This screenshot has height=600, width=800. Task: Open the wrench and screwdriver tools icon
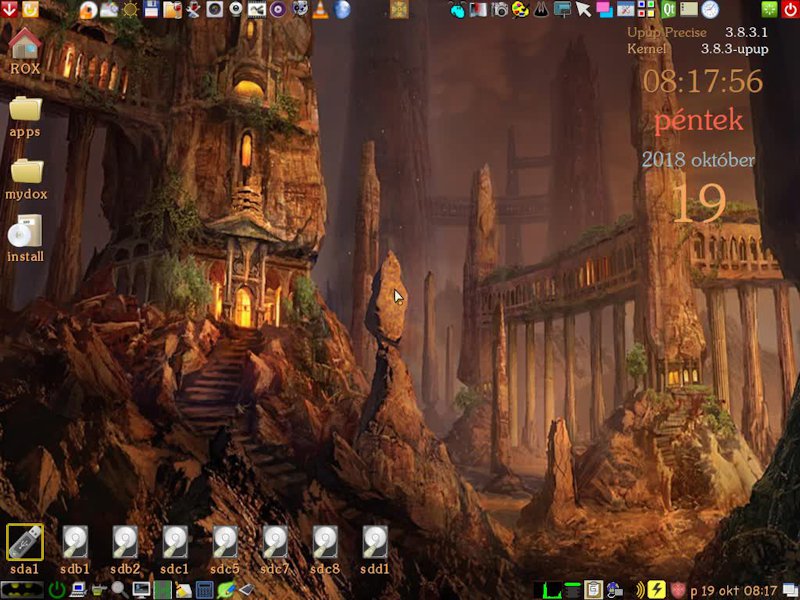click(x=193, y=10)
